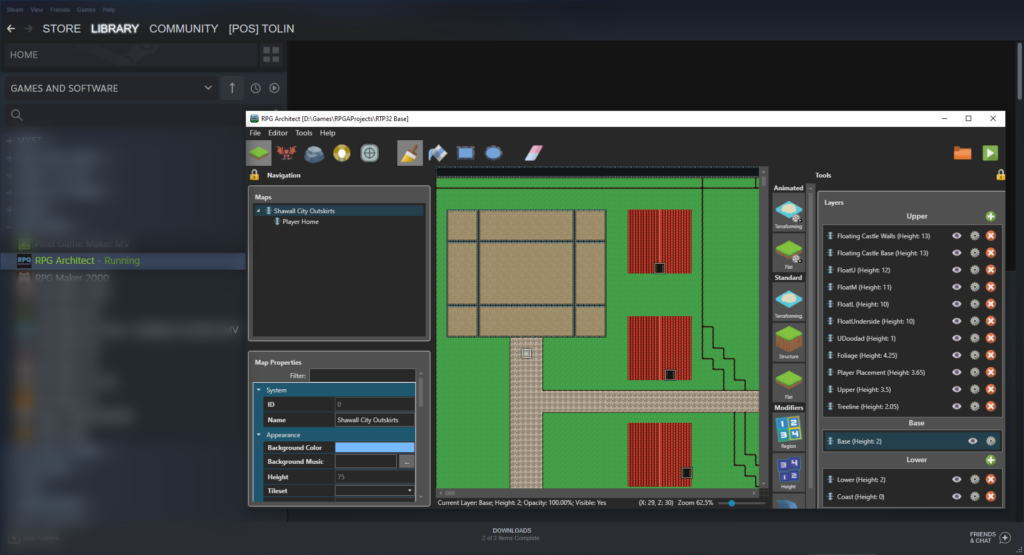This screenshot has height=555, width=1024.
Task: Collapse the System property group
Action: [259, 390]
